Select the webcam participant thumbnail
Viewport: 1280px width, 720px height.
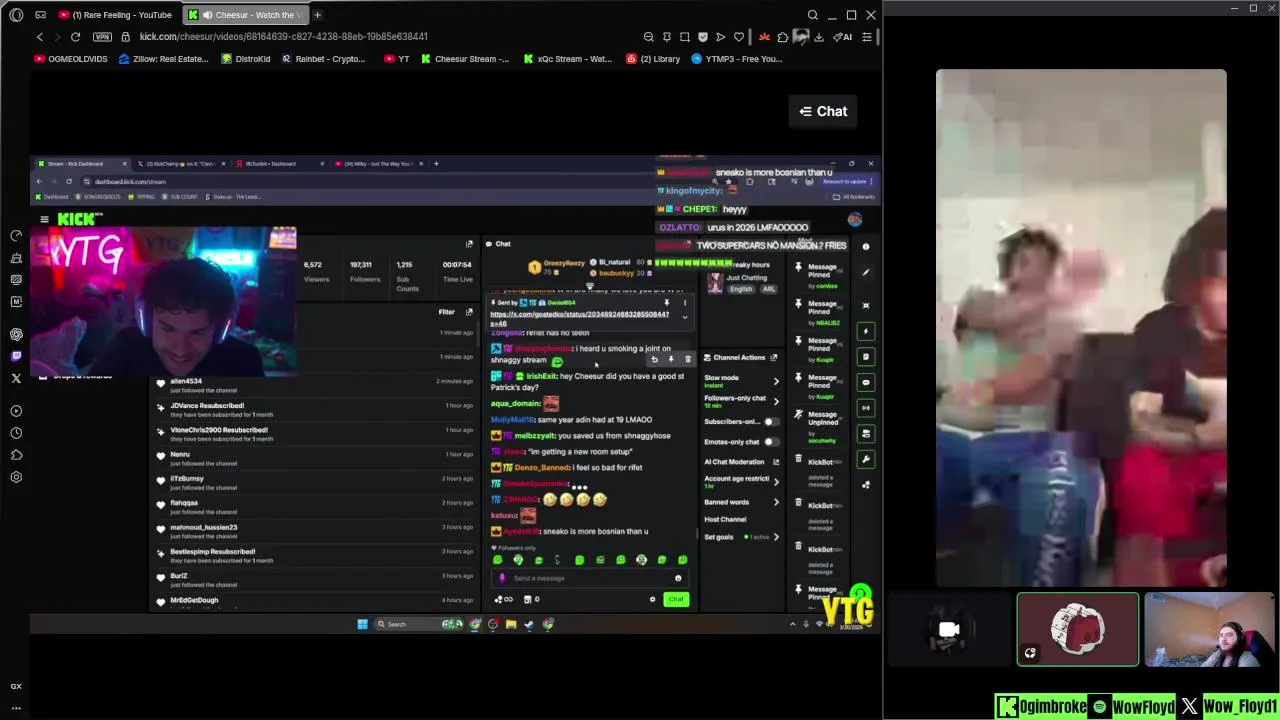tap(1209, 630)
